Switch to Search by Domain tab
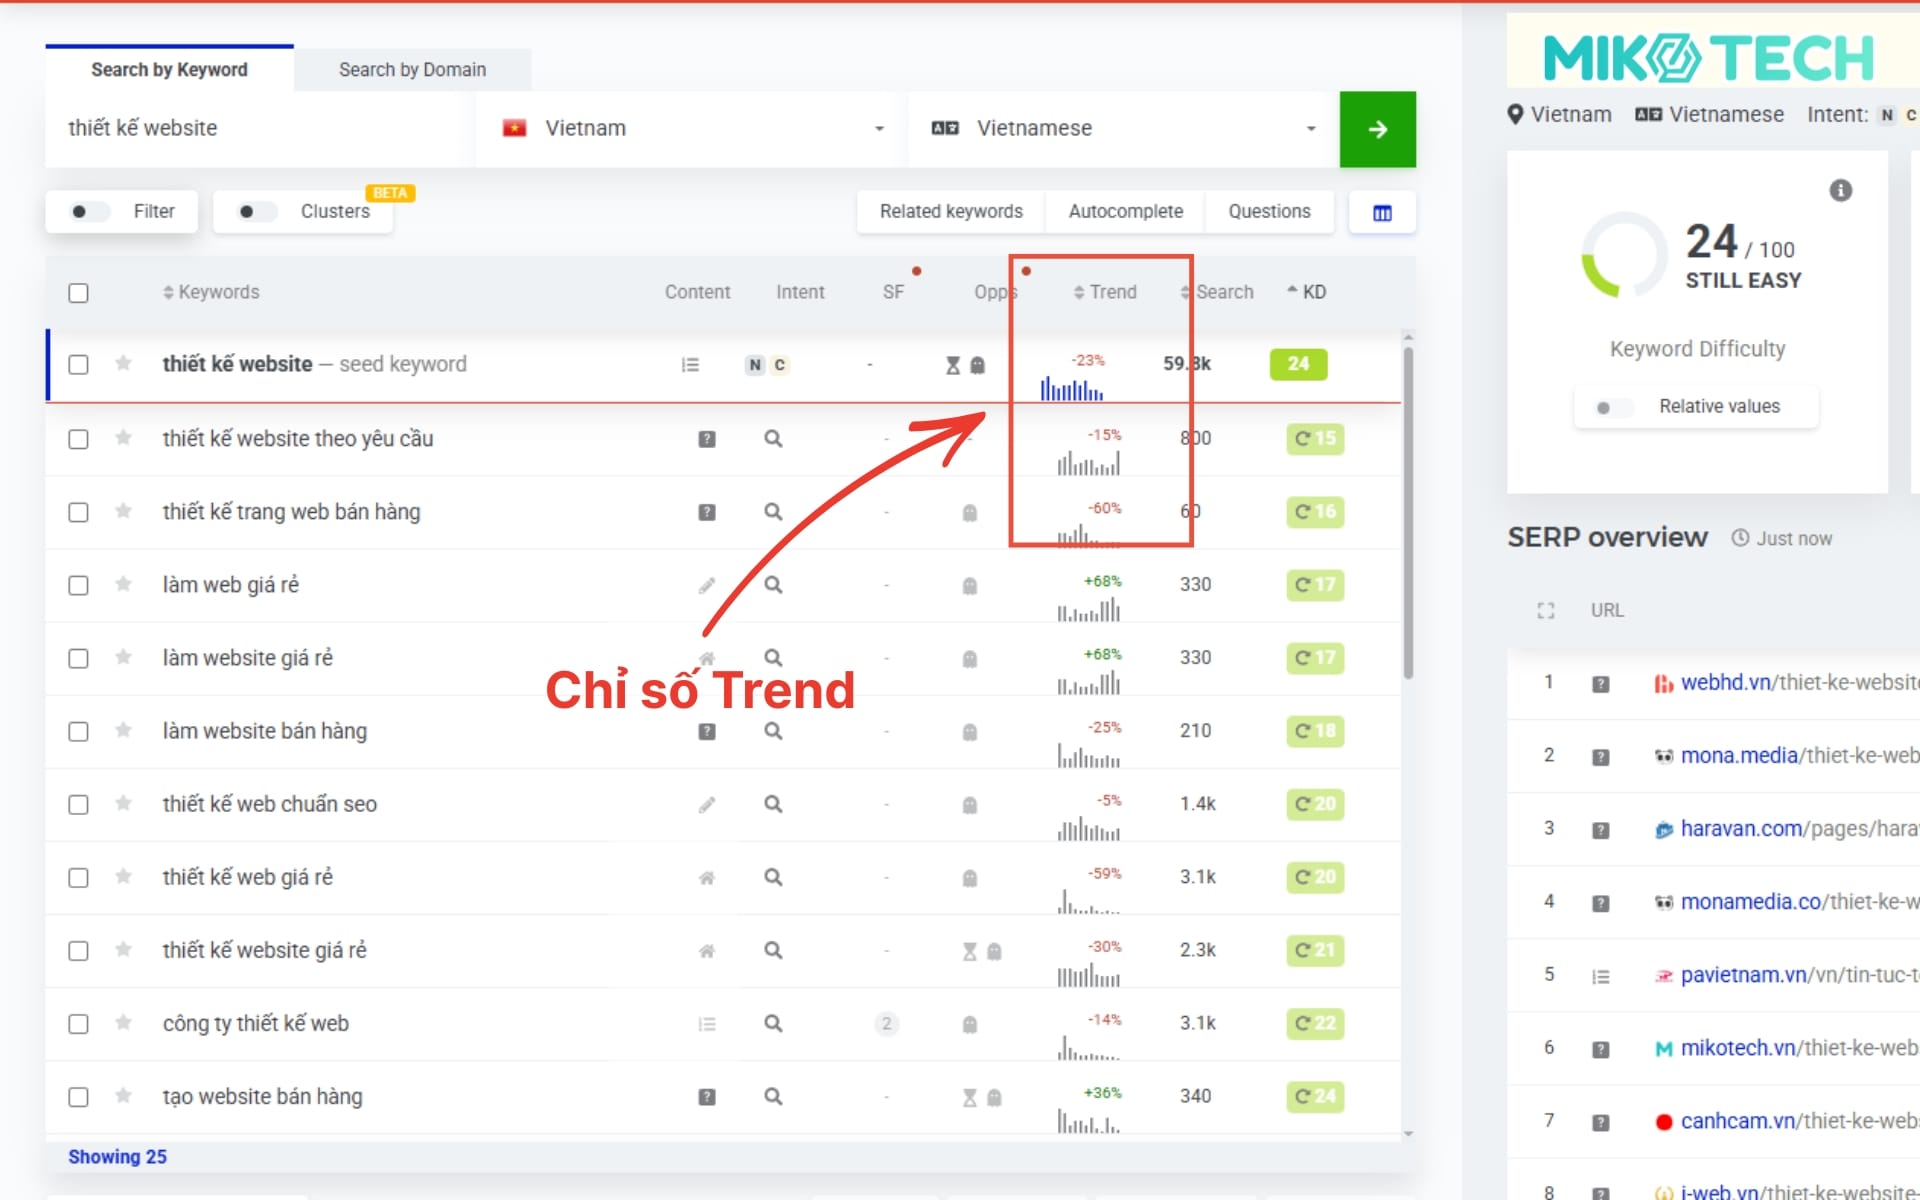Screen dimensions: 1920x1200 coord(412,70)
